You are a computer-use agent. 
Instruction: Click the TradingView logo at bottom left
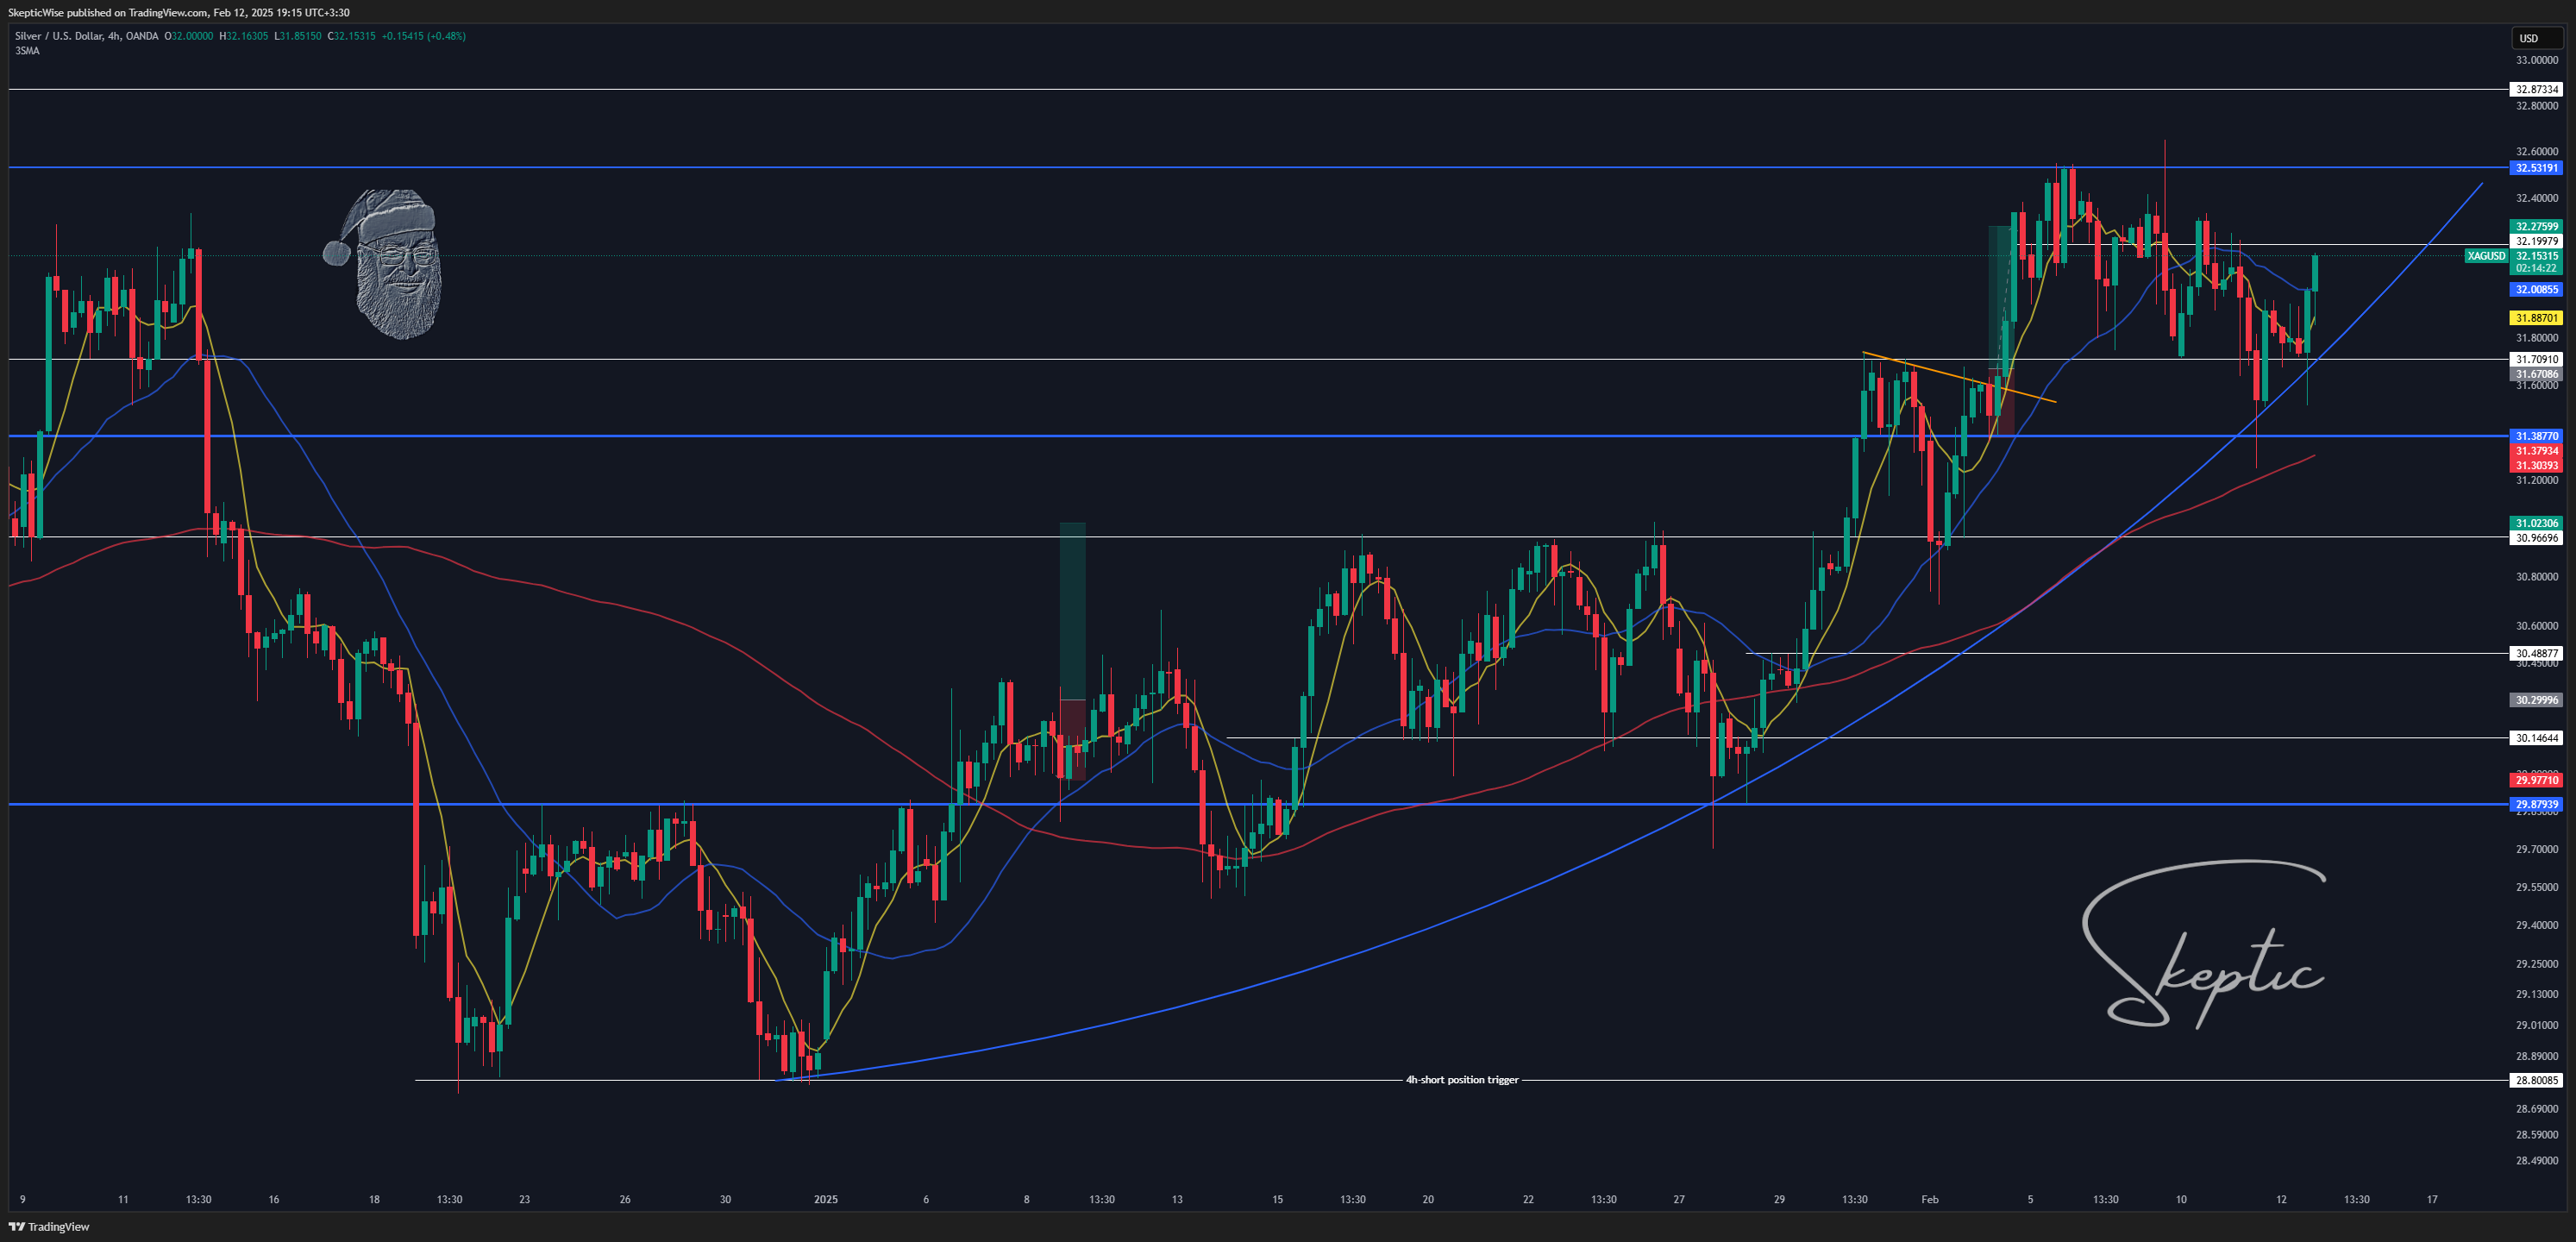[x=49, y=1226]
